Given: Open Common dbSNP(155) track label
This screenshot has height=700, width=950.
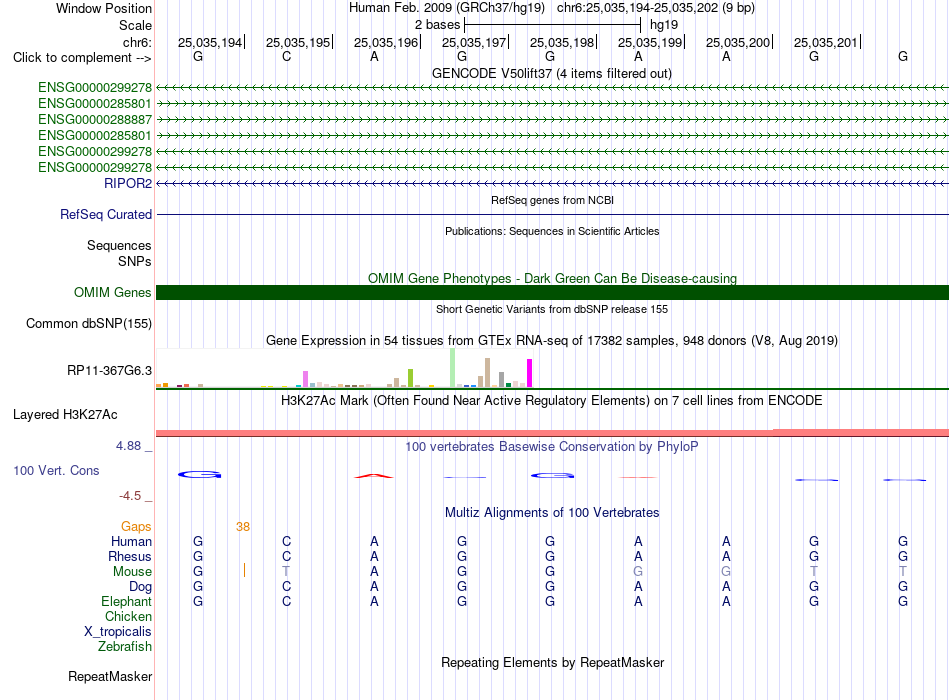Looking at the screenshot, I should point(89,324).
